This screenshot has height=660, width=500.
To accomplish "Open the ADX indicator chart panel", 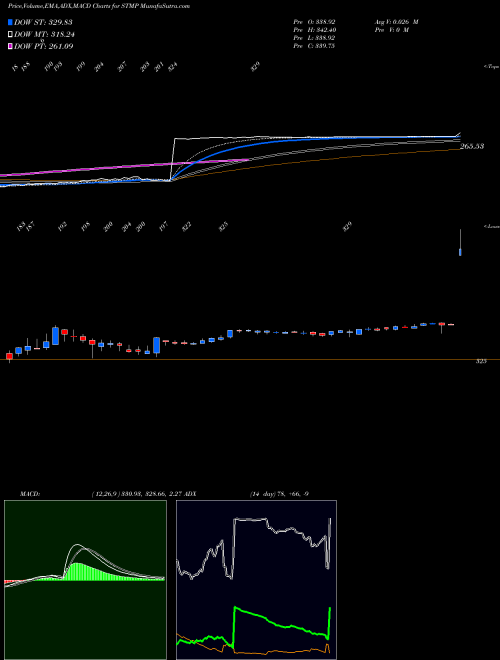I will (x=256, y=580).
